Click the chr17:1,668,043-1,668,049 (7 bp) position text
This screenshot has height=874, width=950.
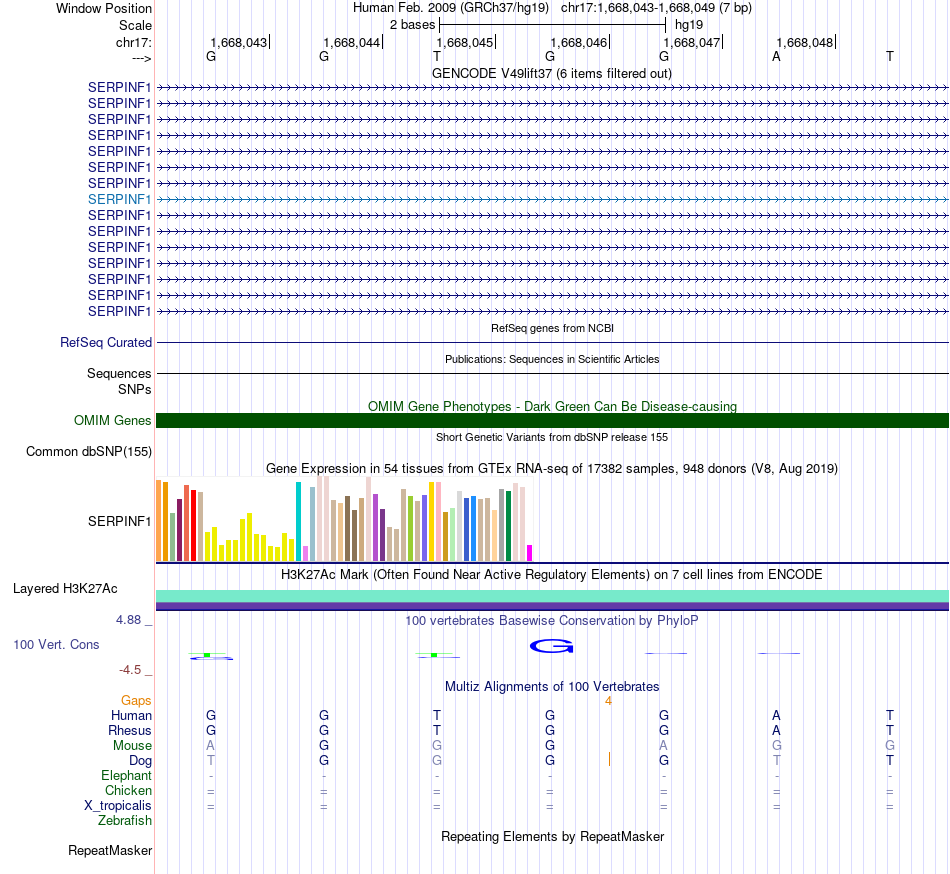pyautogui.click(x=656, y=8)
